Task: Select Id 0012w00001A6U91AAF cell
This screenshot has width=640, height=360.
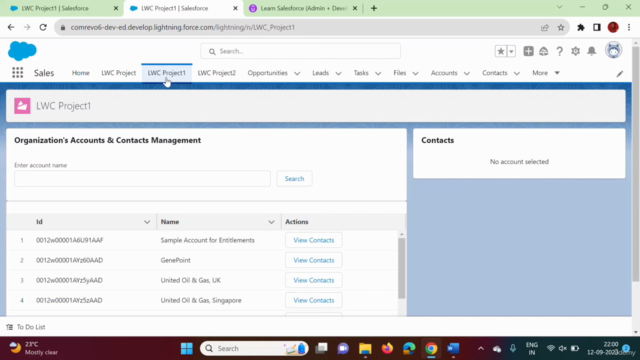Action: click(69, 240)
